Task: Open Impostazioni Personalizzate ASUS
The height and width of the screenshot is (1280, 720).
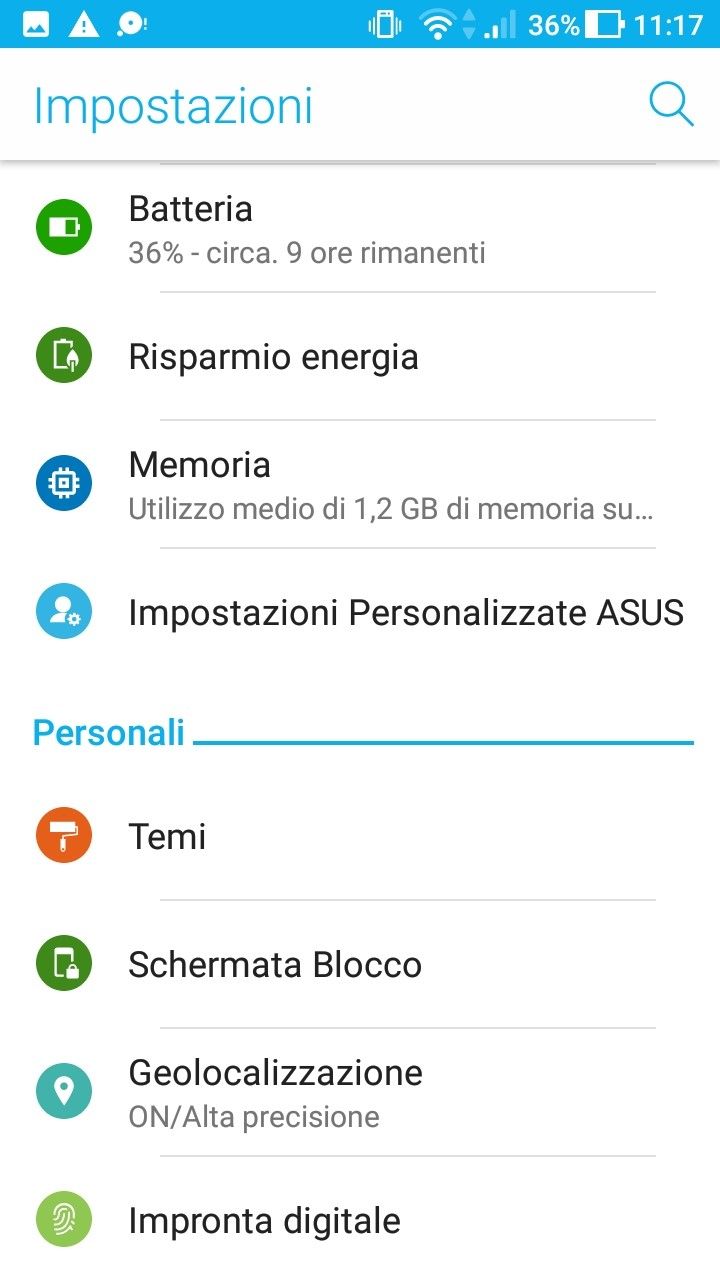Action: point(406,613)
